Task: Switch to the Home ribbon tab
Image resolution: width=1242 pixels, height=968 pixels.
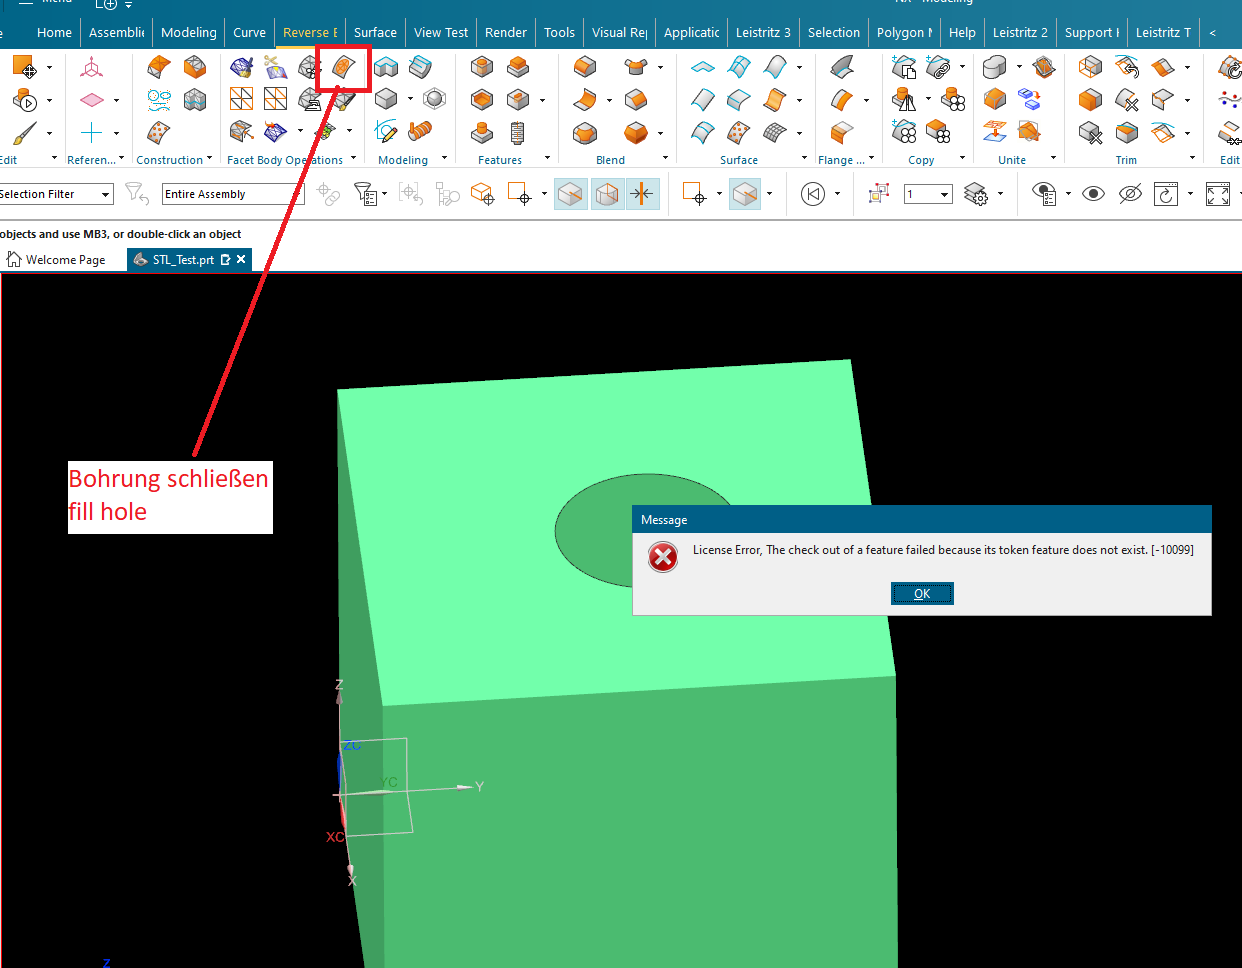Action: pos(54,32)
